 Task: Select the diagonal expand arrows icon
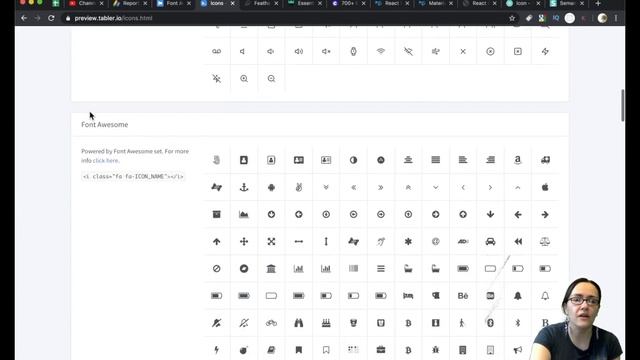pos(271,242)
